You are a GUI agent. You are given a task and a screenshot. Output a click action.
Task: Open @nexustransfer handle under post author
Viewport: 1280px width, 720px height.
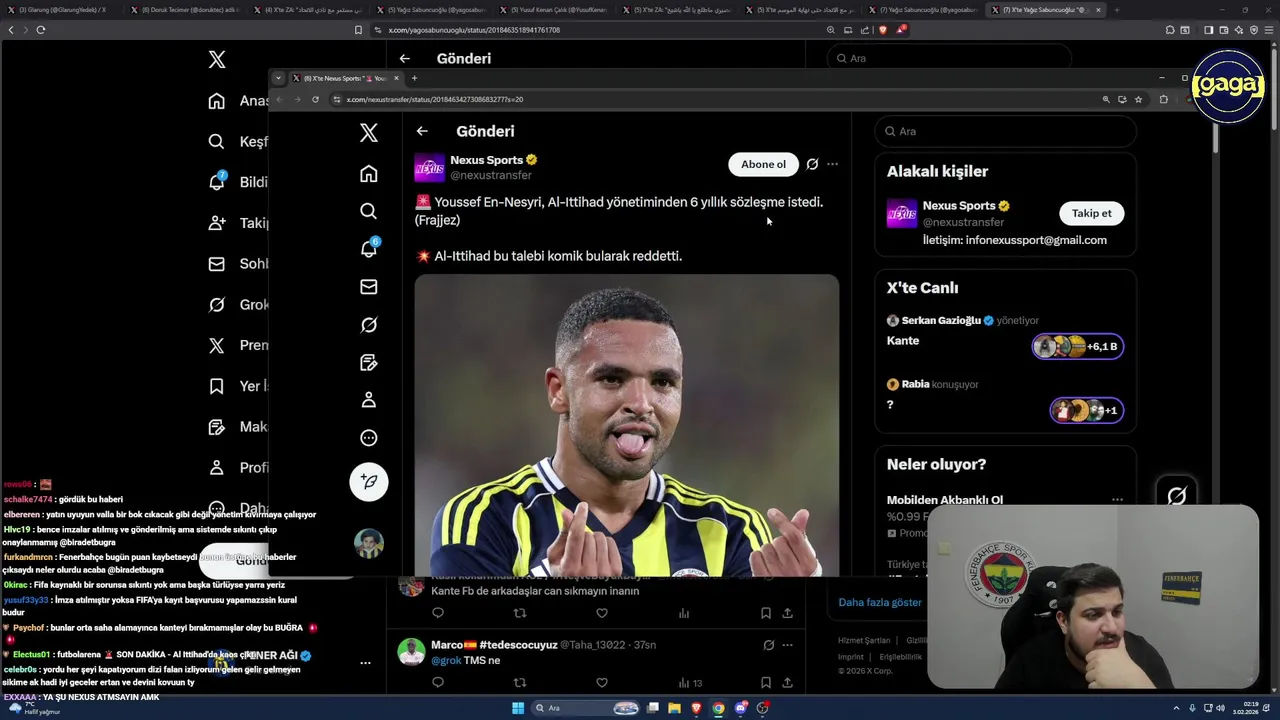coord(491,175)
